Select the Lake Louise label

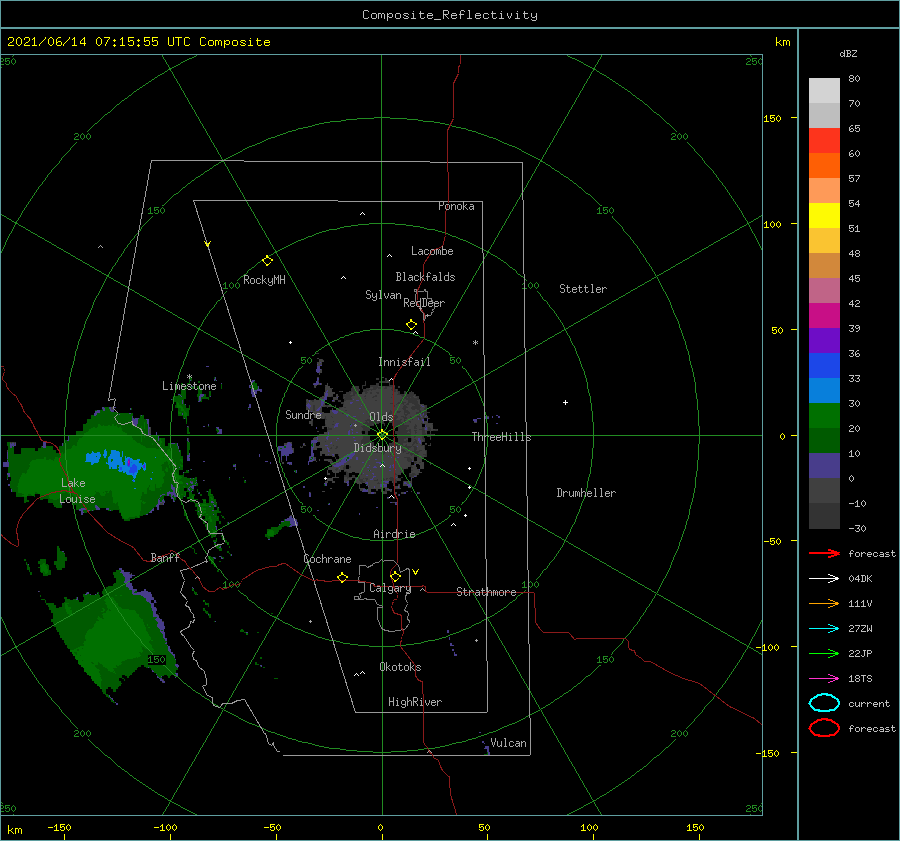[77, 491]
